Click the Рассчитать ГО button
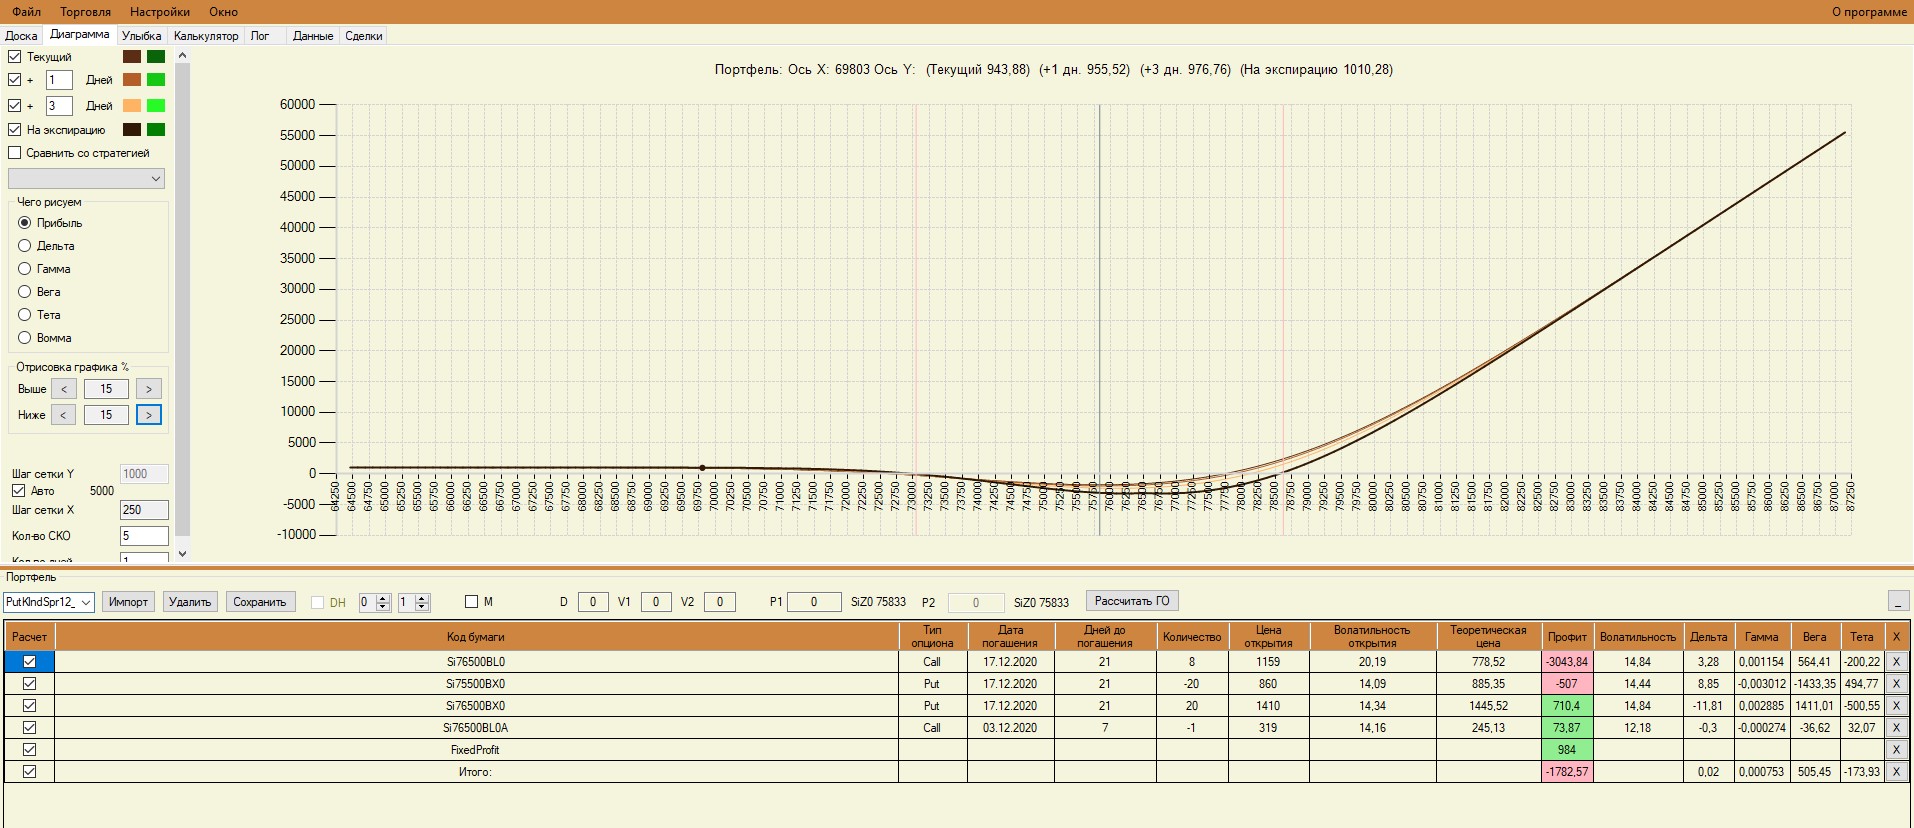1914x828 pixels. 1132,601
